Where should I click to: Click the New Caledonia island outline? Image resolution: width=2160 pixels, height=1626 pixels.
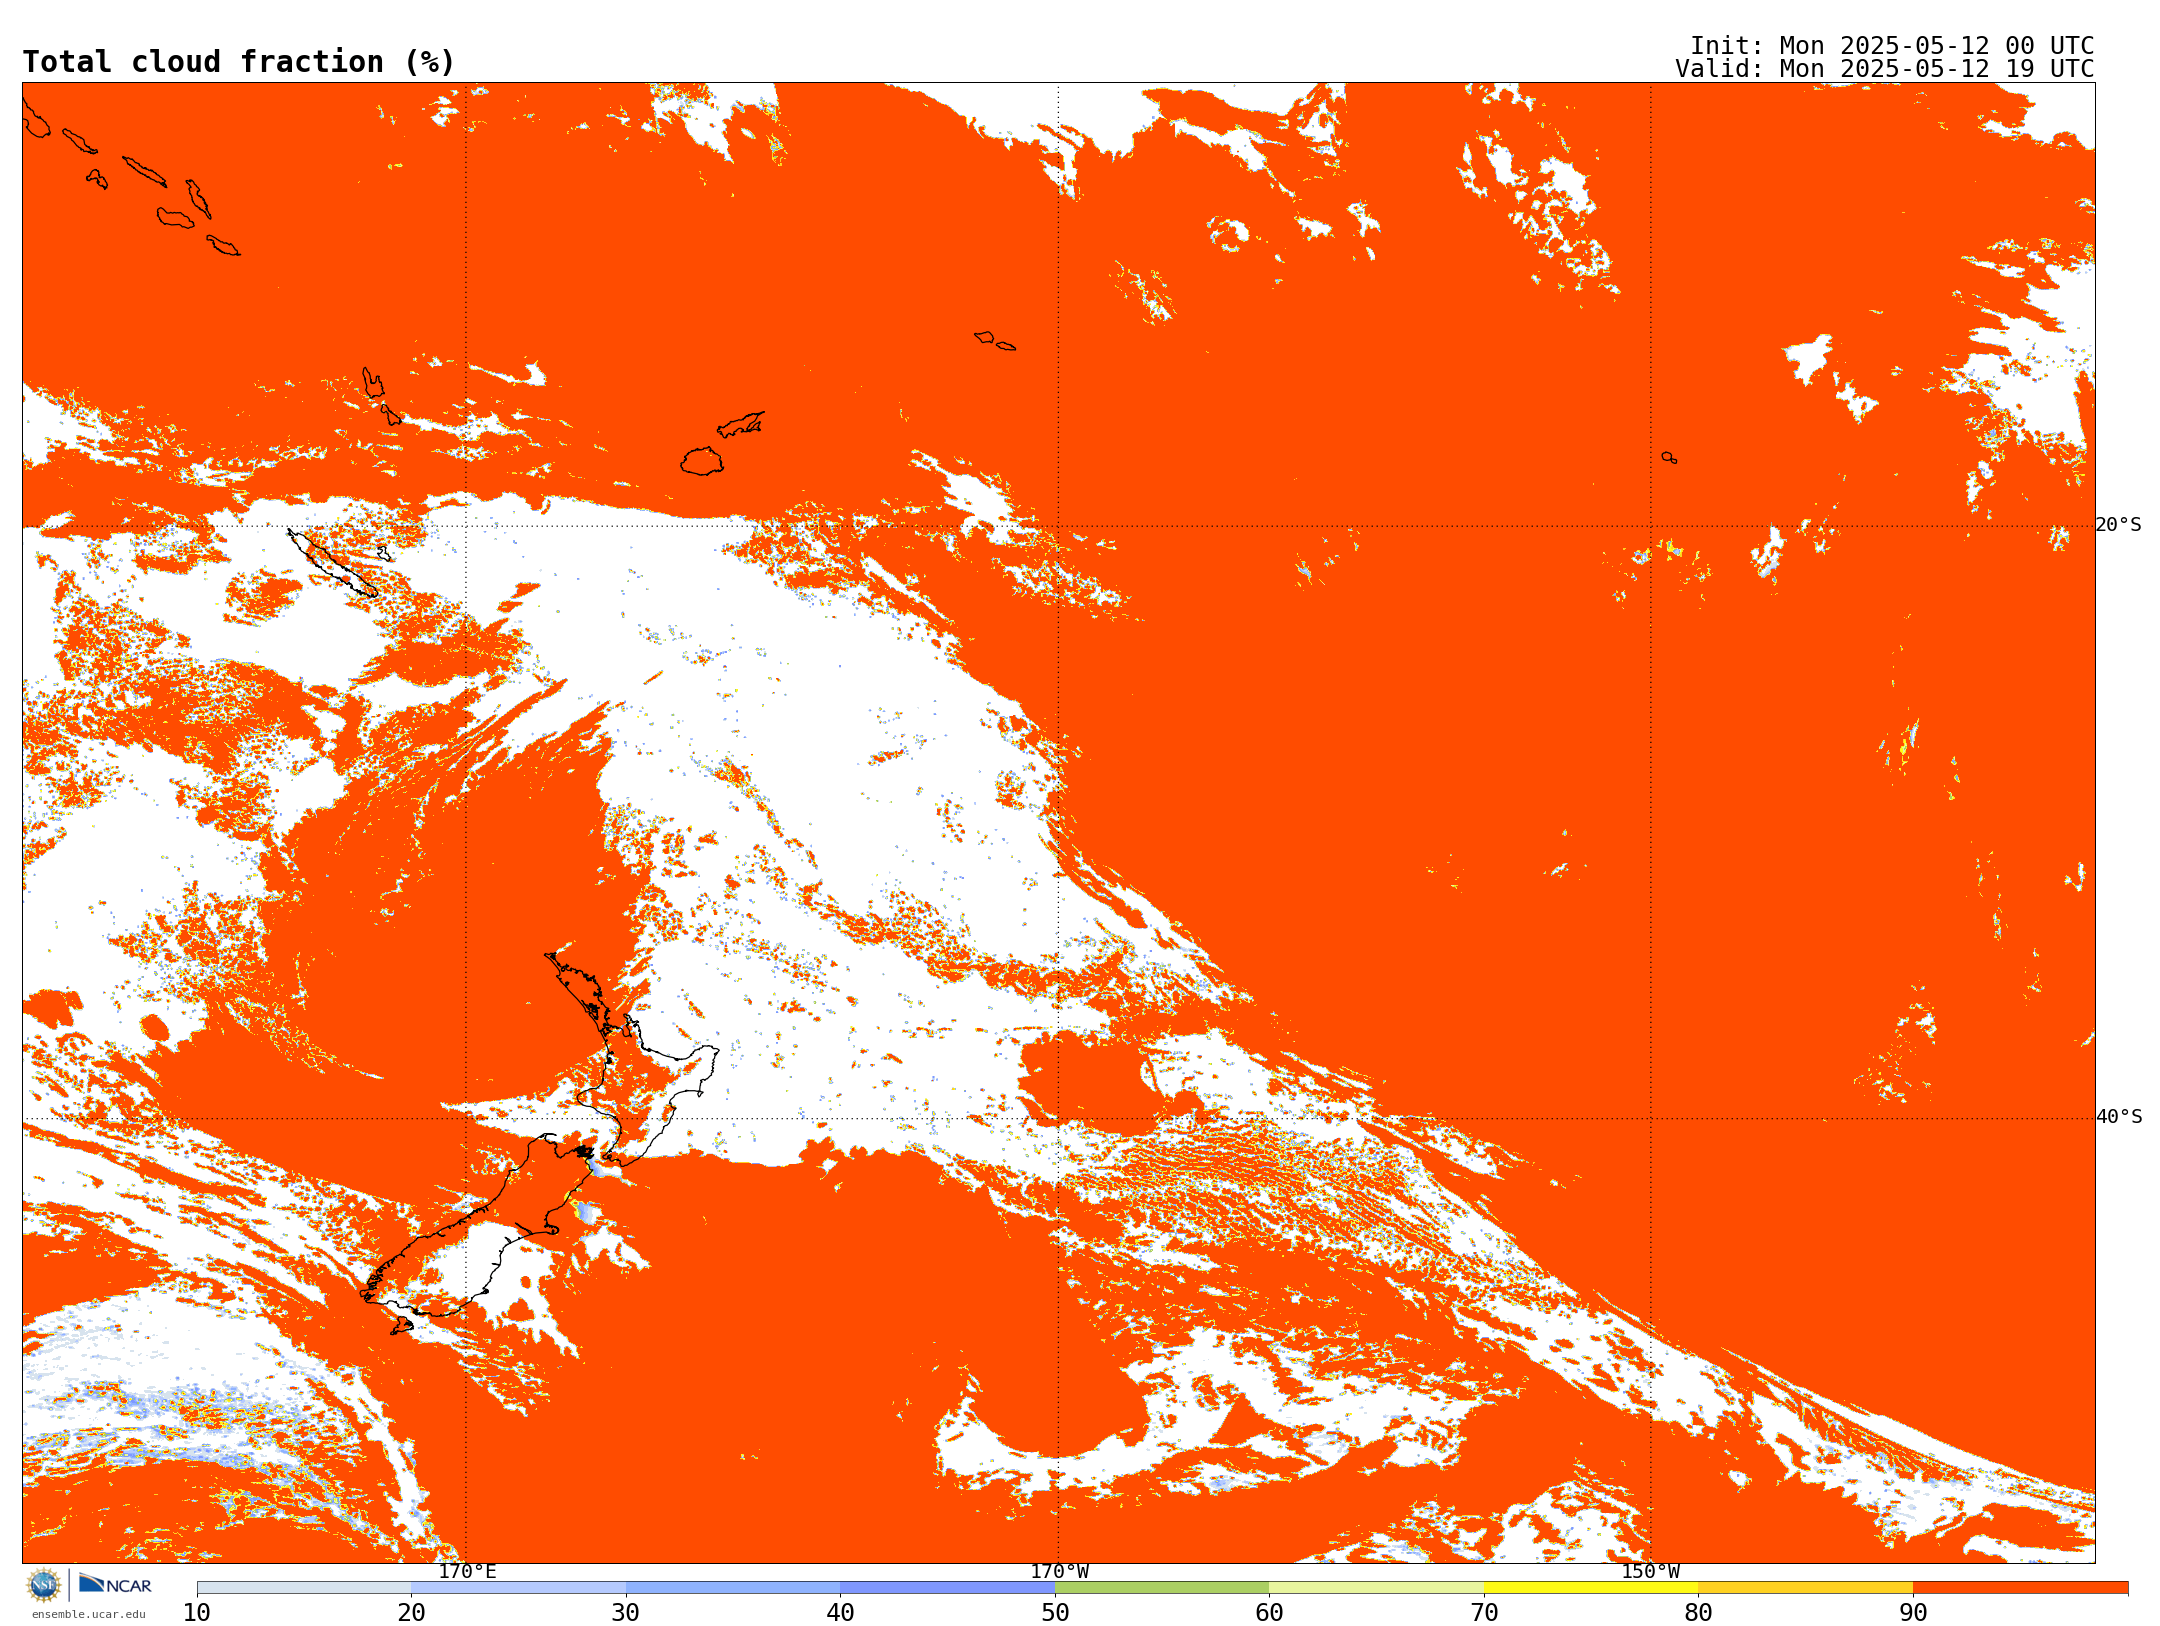[333, 563]
